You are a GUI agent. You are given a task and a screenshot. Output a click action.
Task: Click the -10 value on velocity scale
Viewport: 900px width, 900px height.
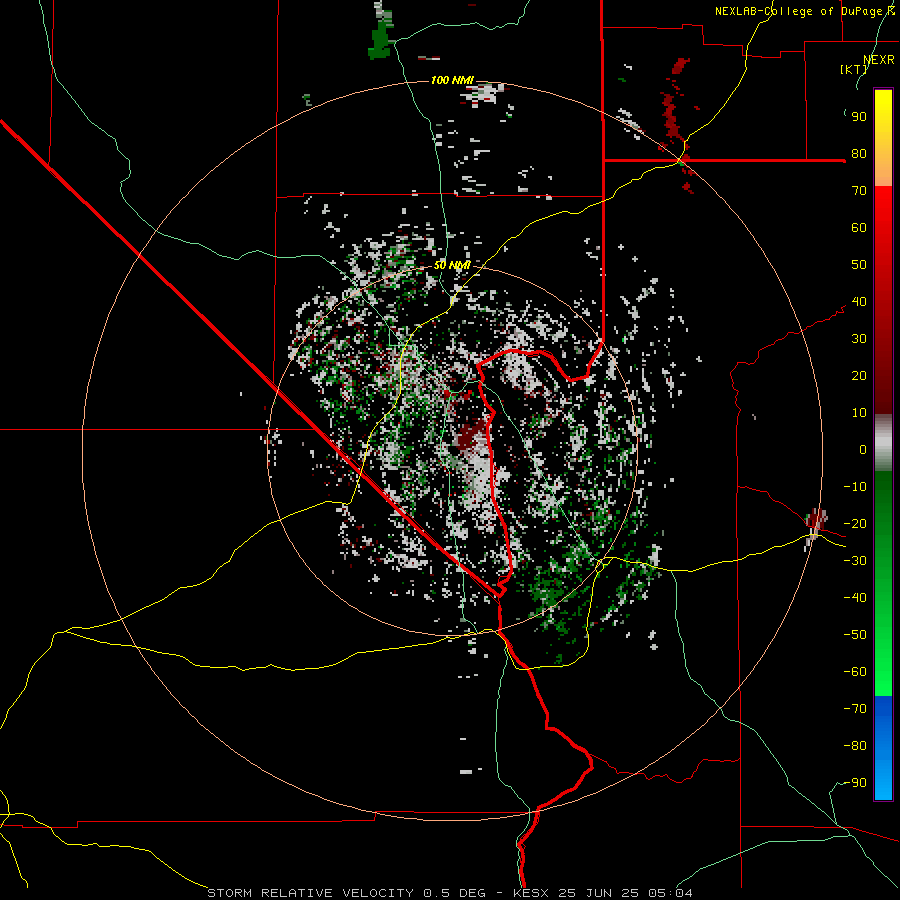tap(855, 487)
